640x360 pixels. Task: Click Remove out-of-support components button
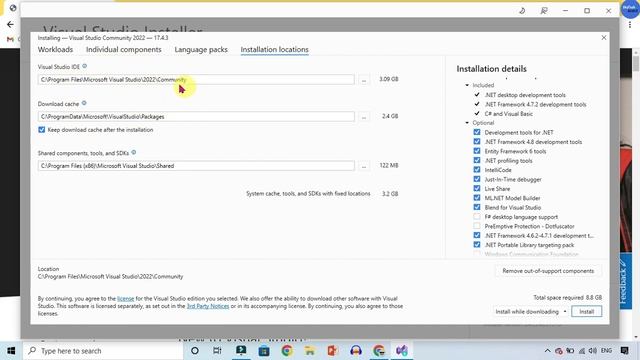pos(548,271)
